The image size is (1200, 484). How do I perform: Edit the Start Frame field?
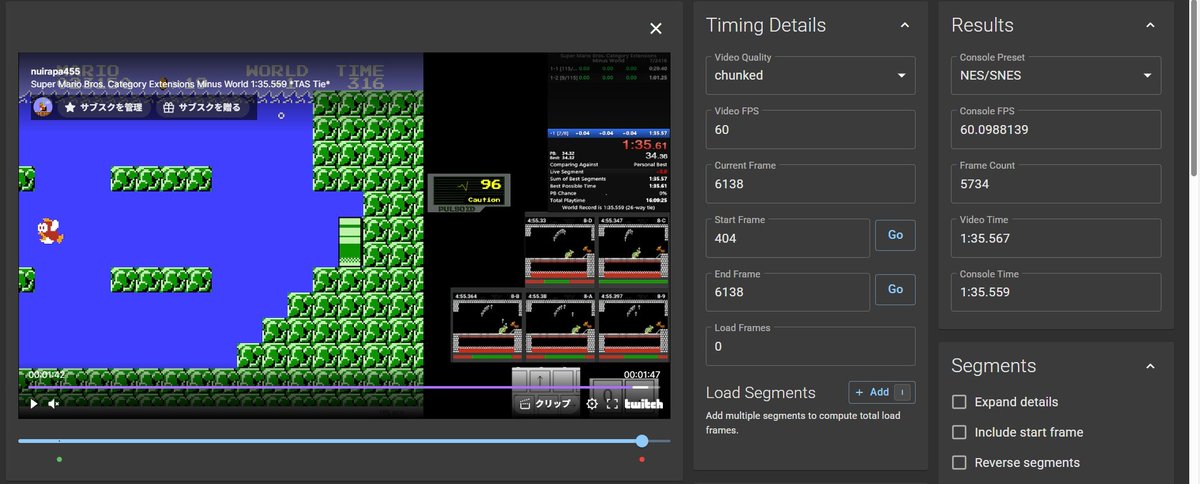click(x=788, y=238)
